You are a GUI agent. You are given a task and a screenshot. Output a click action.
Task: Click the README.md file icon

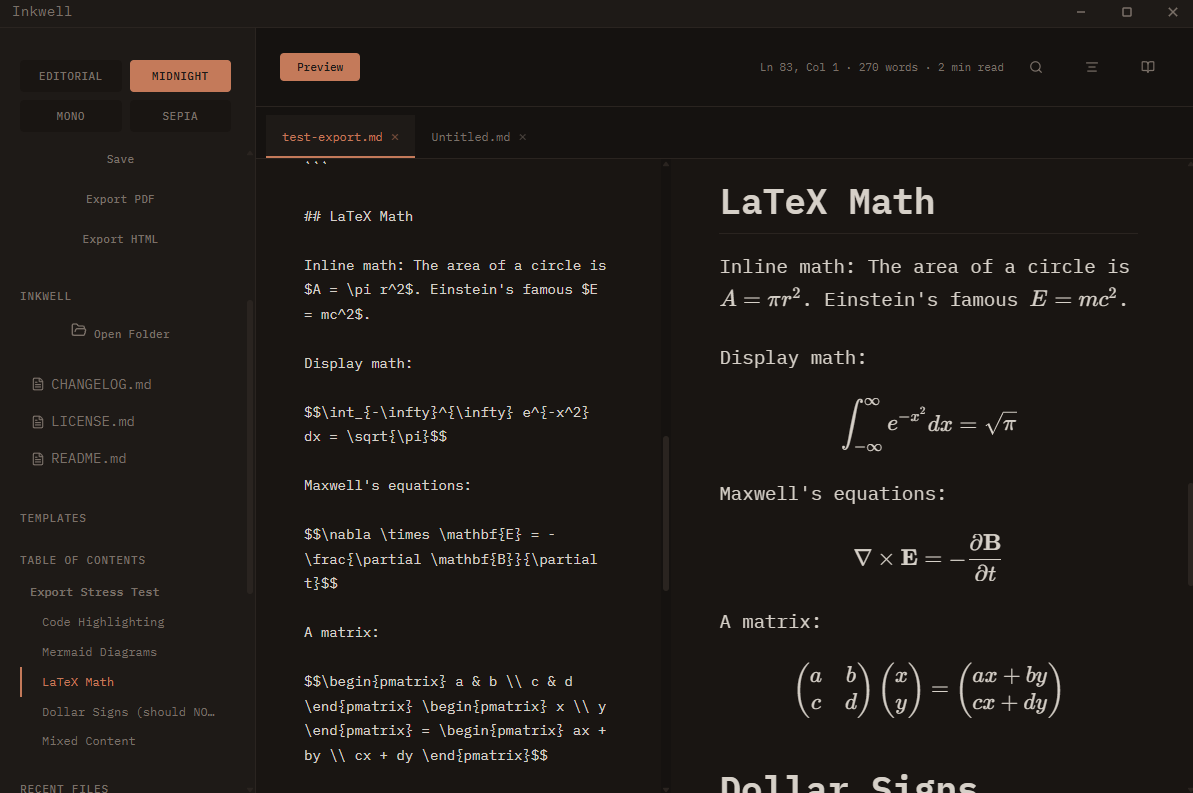pos(37,459)
